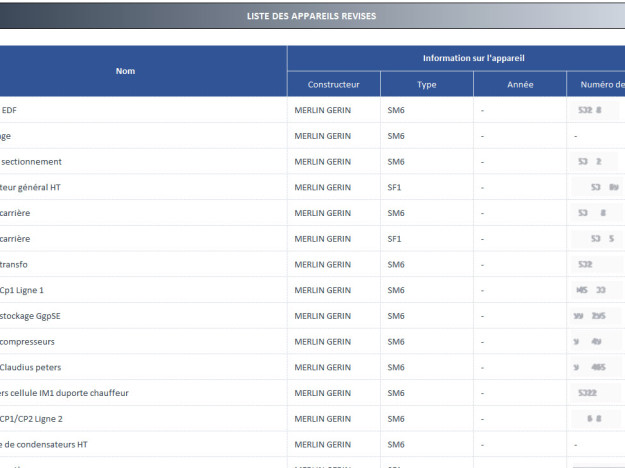Screen dimensions: 625x468
Task: Click SF1 type cell in 'général HT' row
Action: tap(394, 187)
